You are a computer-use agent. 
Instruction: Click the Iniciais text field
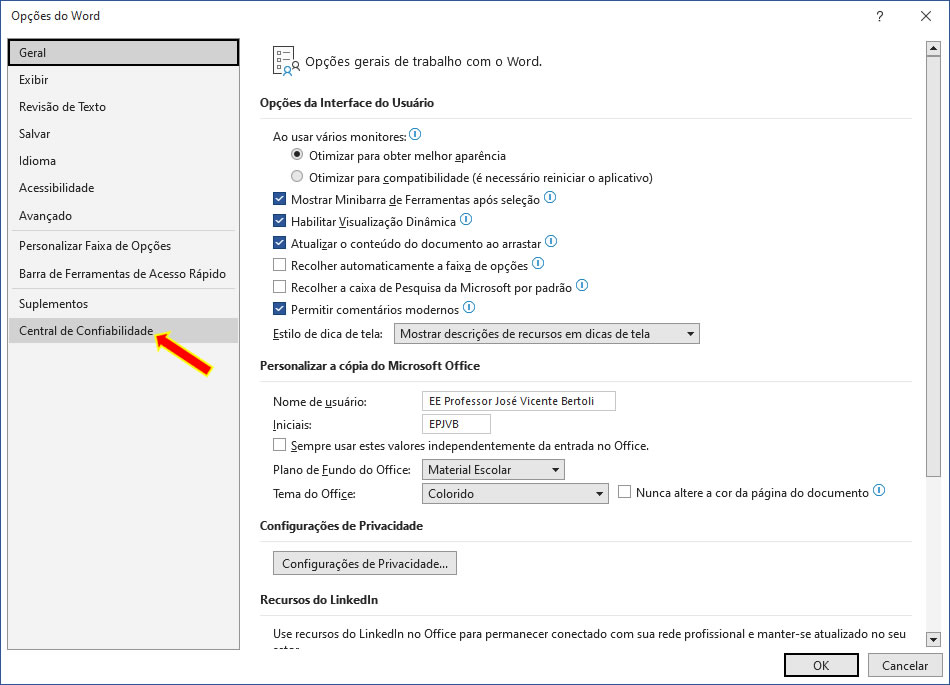[456, 424]
